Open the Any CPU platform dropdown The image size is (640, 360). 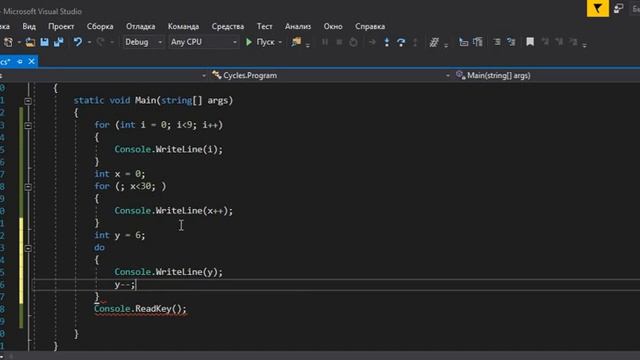(203, 42)
